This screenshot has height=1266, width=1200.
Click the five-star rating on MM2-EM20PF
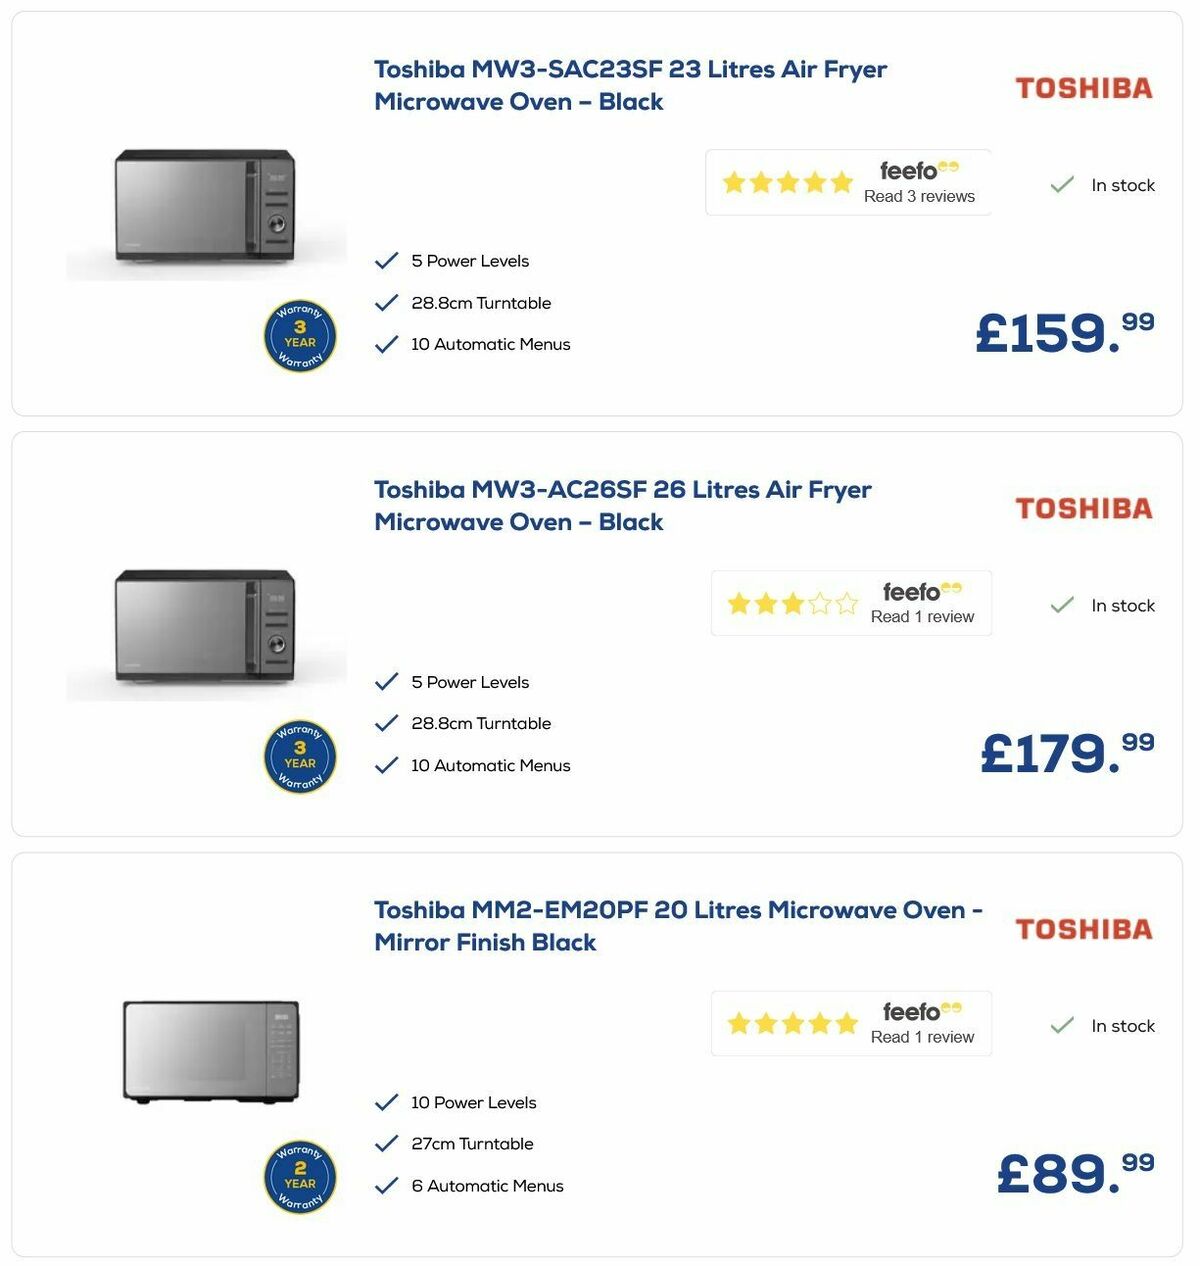click(x=791, y=1024)
